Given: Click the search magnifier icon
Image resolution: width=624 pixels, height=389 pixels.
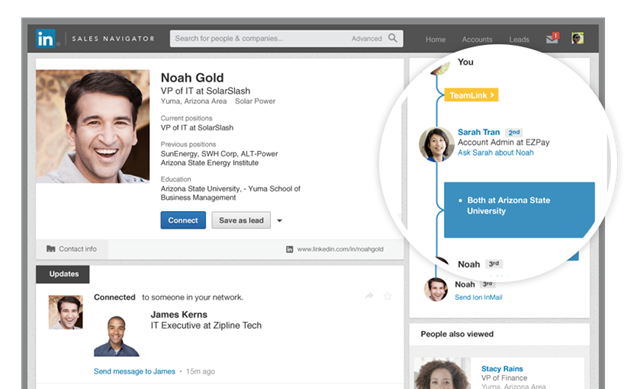Looking at the screenshot, I should (x=392, y=38).
